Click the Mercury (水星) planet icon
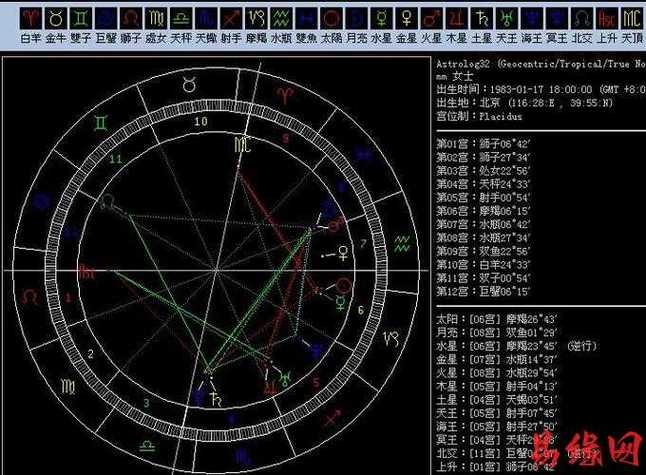646x475 pixels. click(x=382, y=19)
